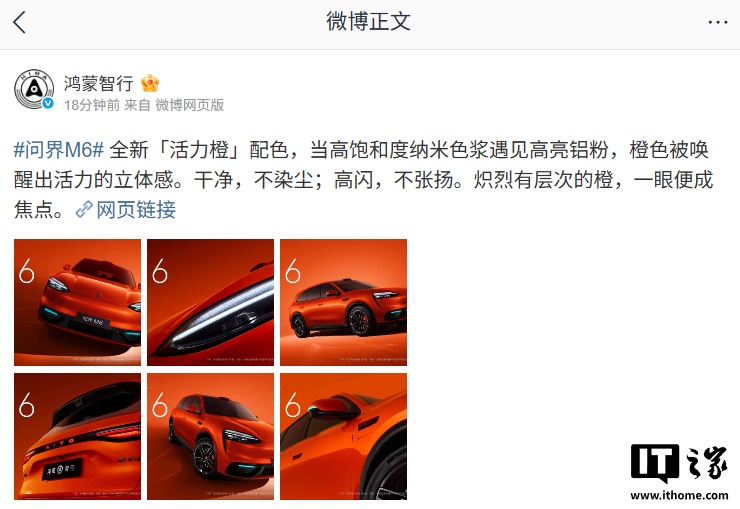Click the 微博网页版 source link
740x509 pixels.
click(190, 105)
